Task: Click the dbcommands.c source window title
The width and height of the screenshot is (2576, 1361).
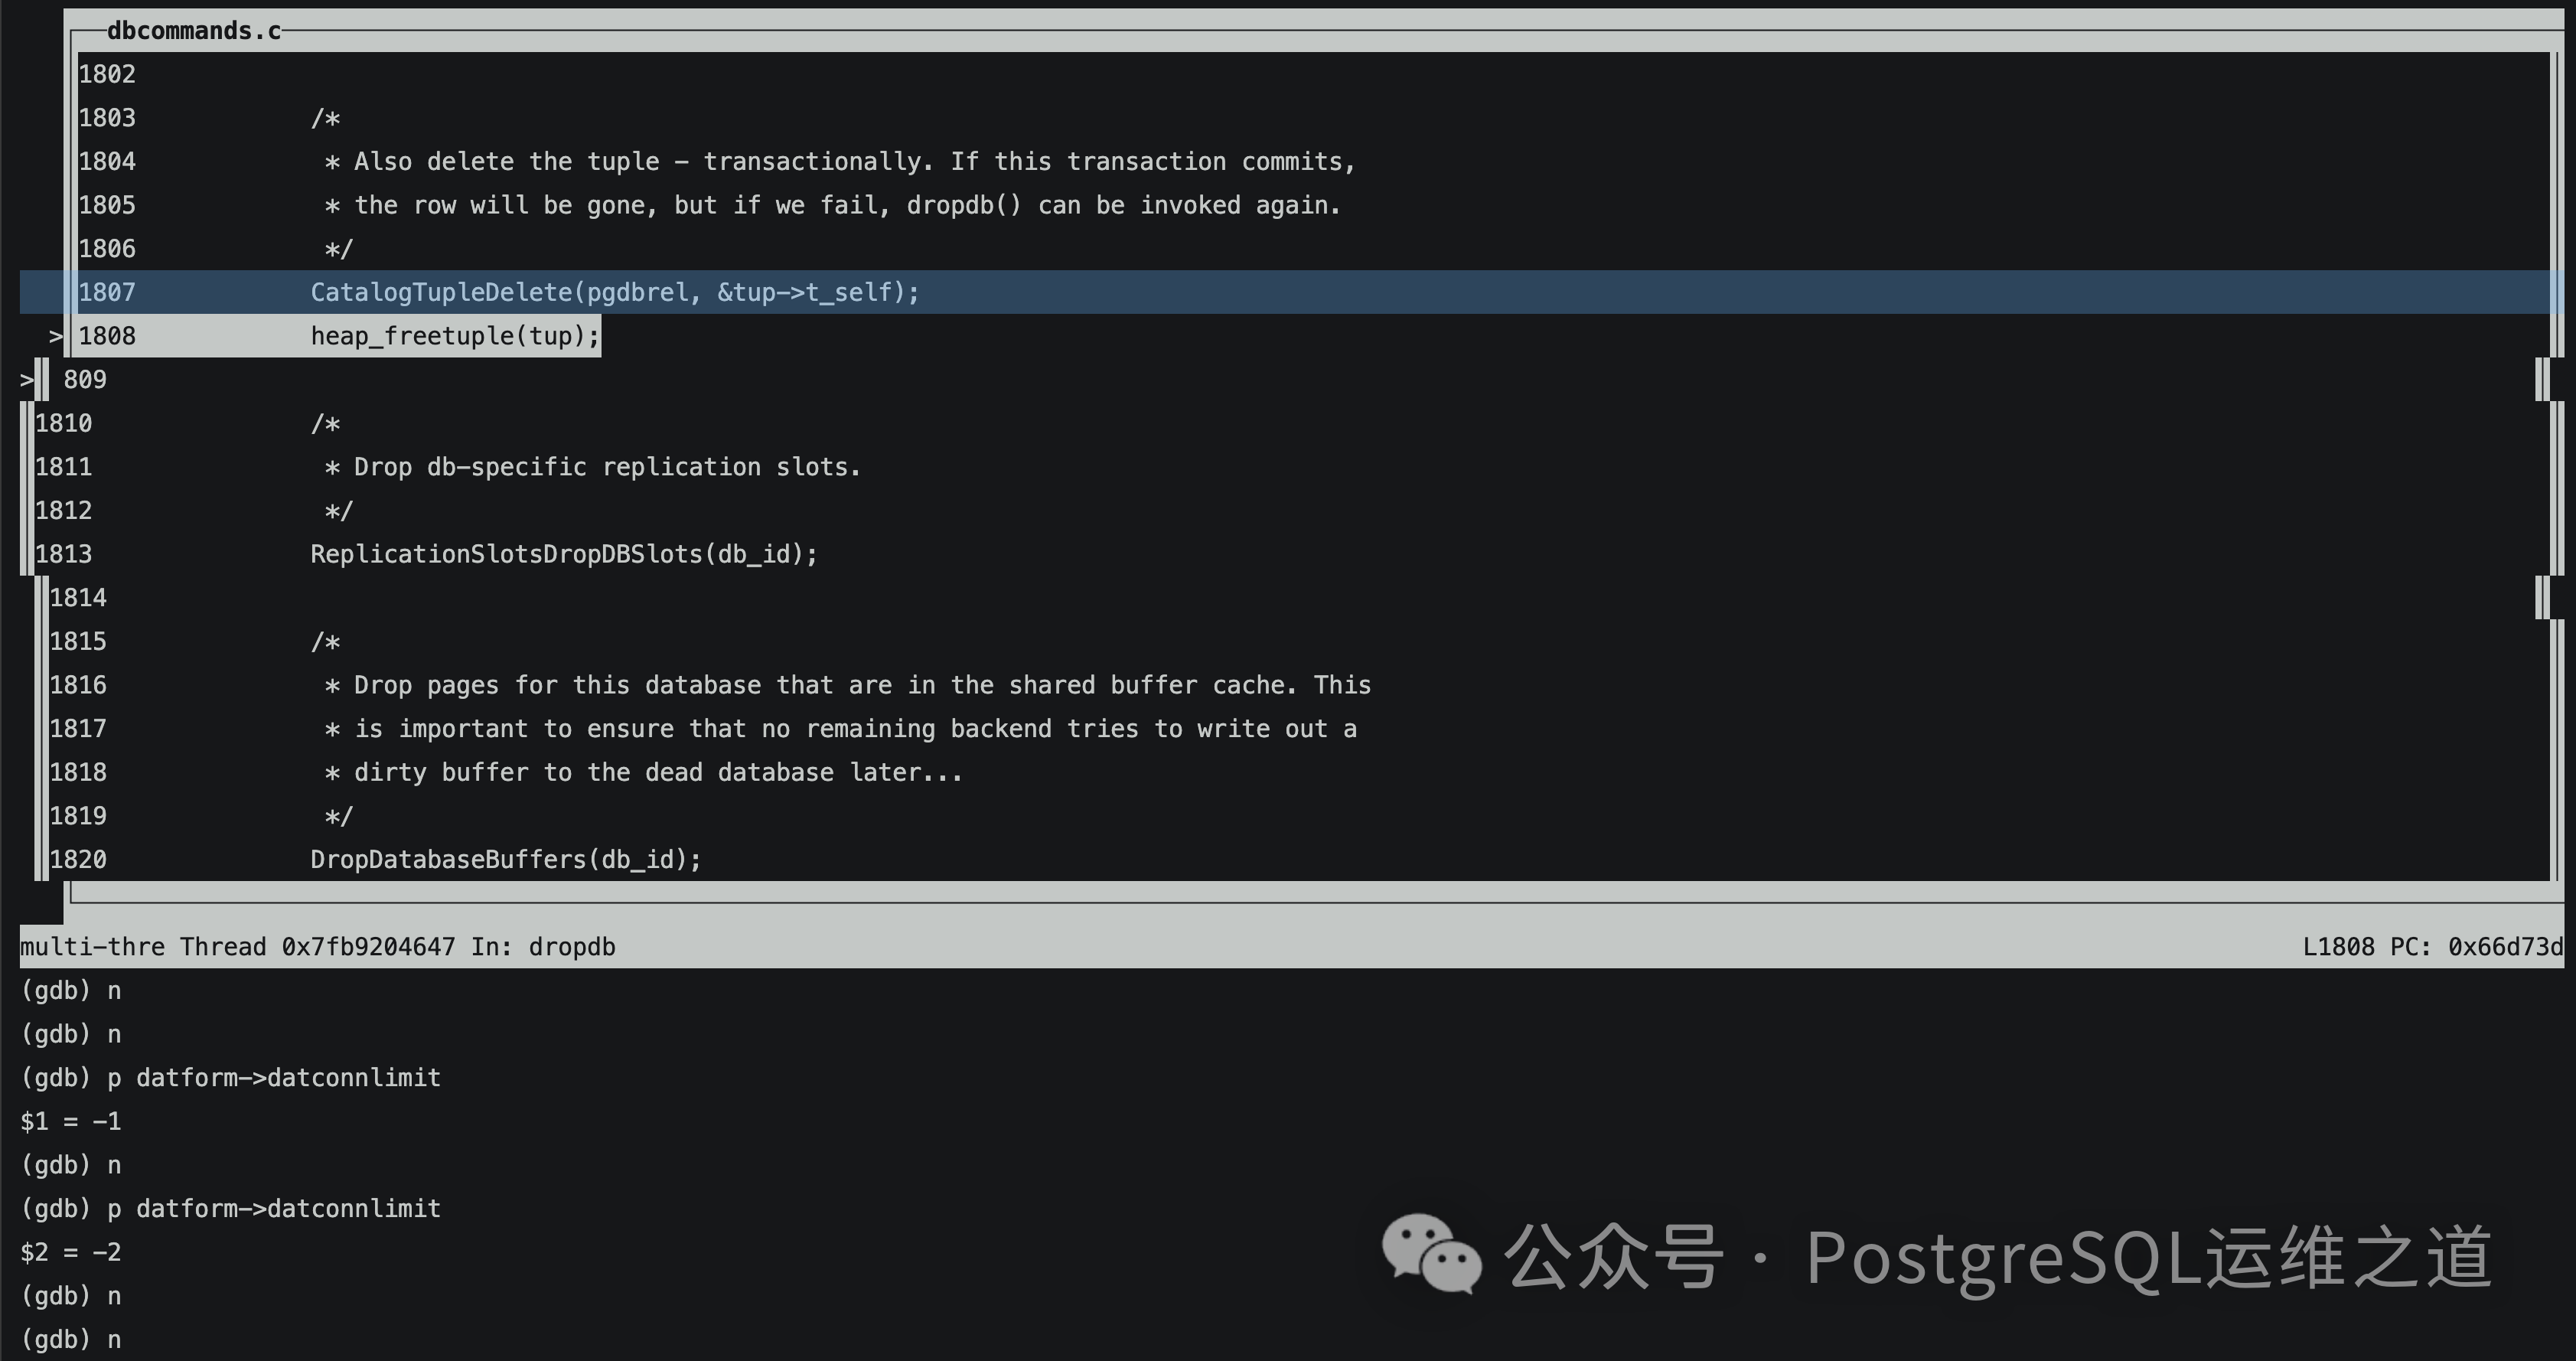Action: (x=193, y=31)
